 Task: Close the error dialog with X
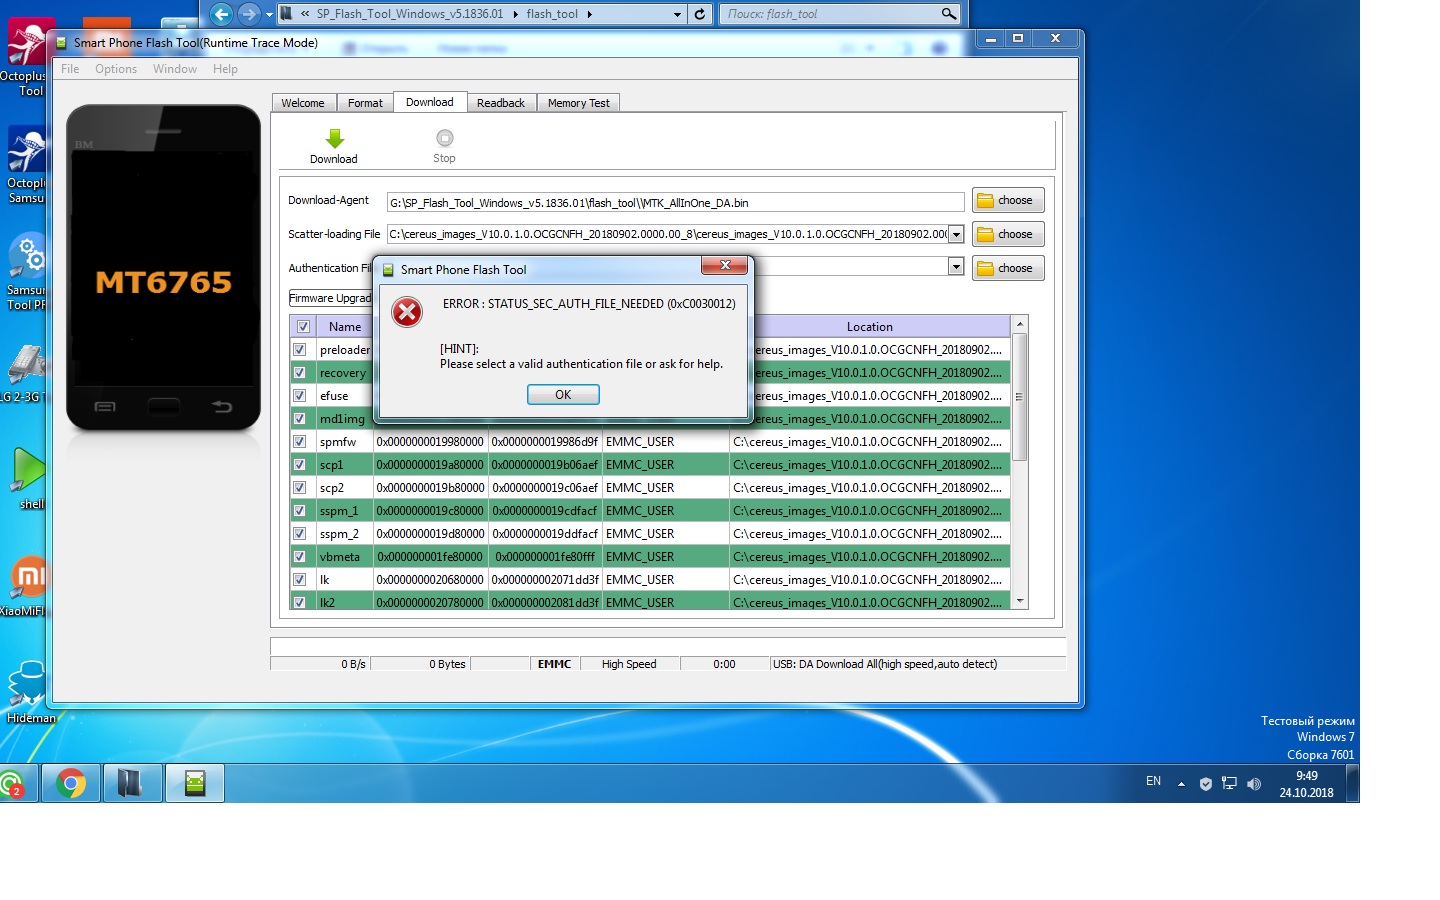725,265
